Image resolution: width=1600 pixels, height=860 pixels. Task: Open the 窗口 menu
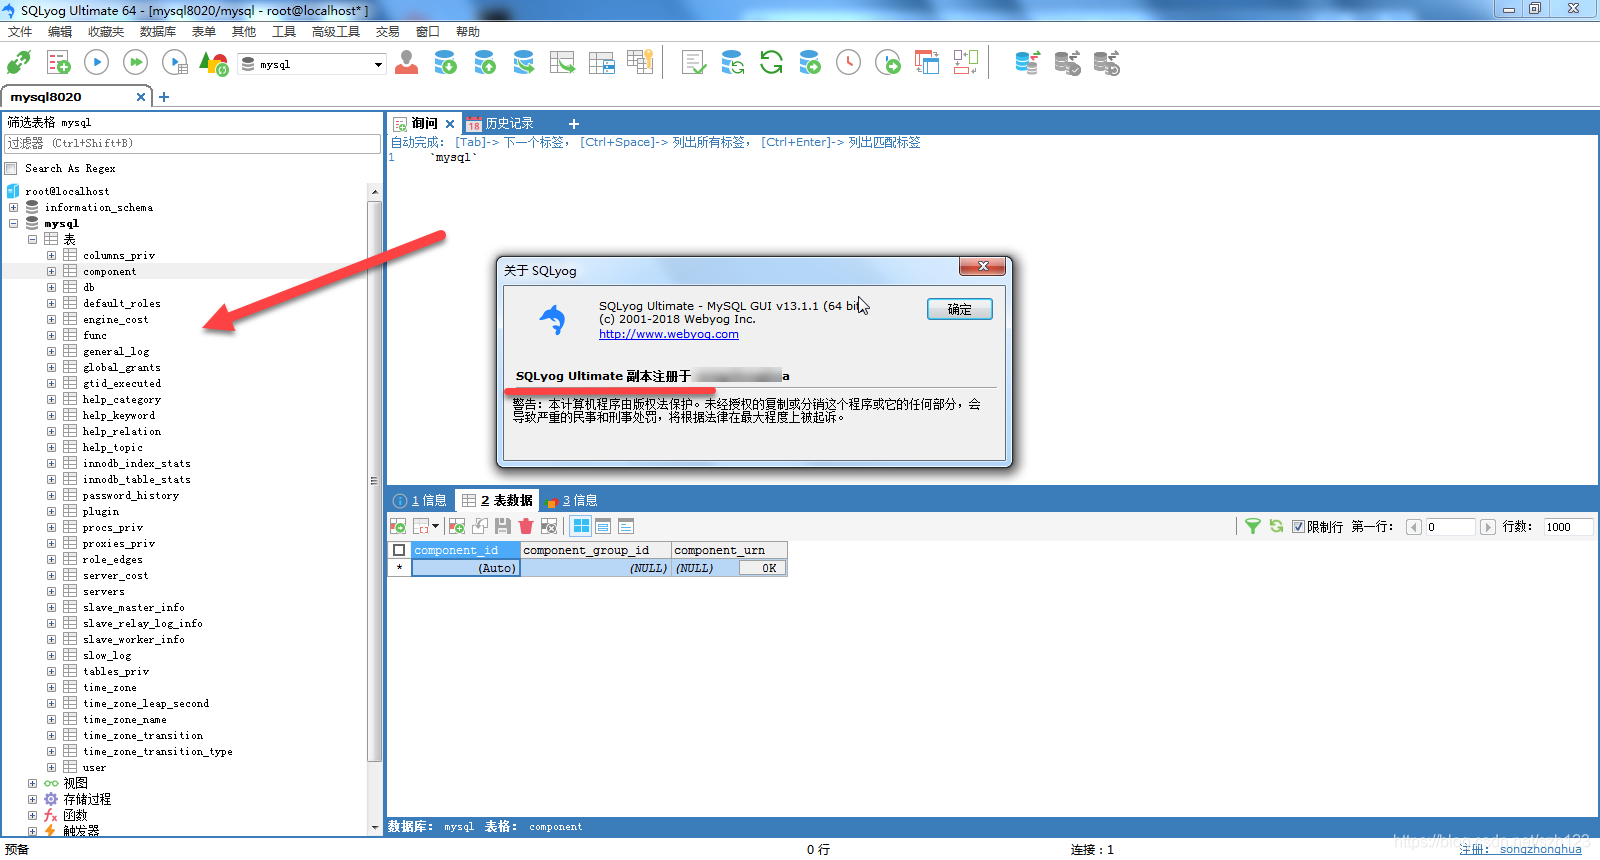pos(428,32)
